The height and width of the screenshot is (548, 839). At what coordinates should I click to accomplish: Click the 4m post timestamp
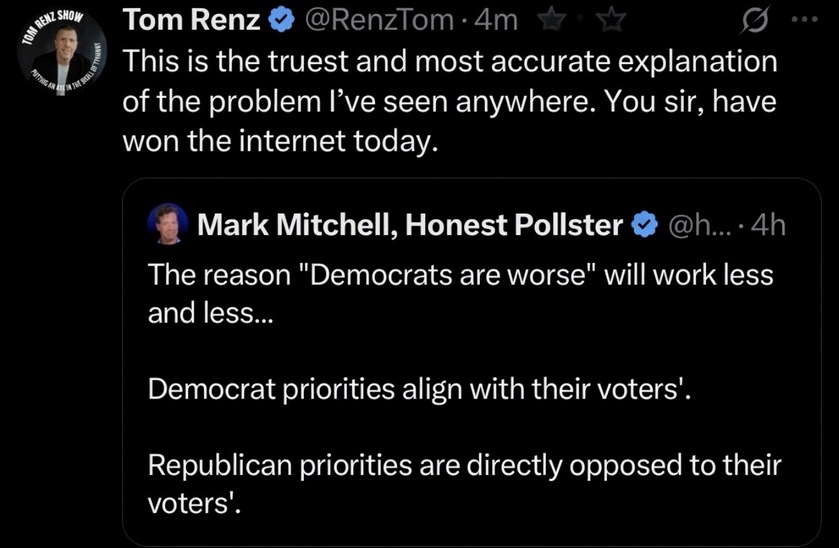[496, 20]
